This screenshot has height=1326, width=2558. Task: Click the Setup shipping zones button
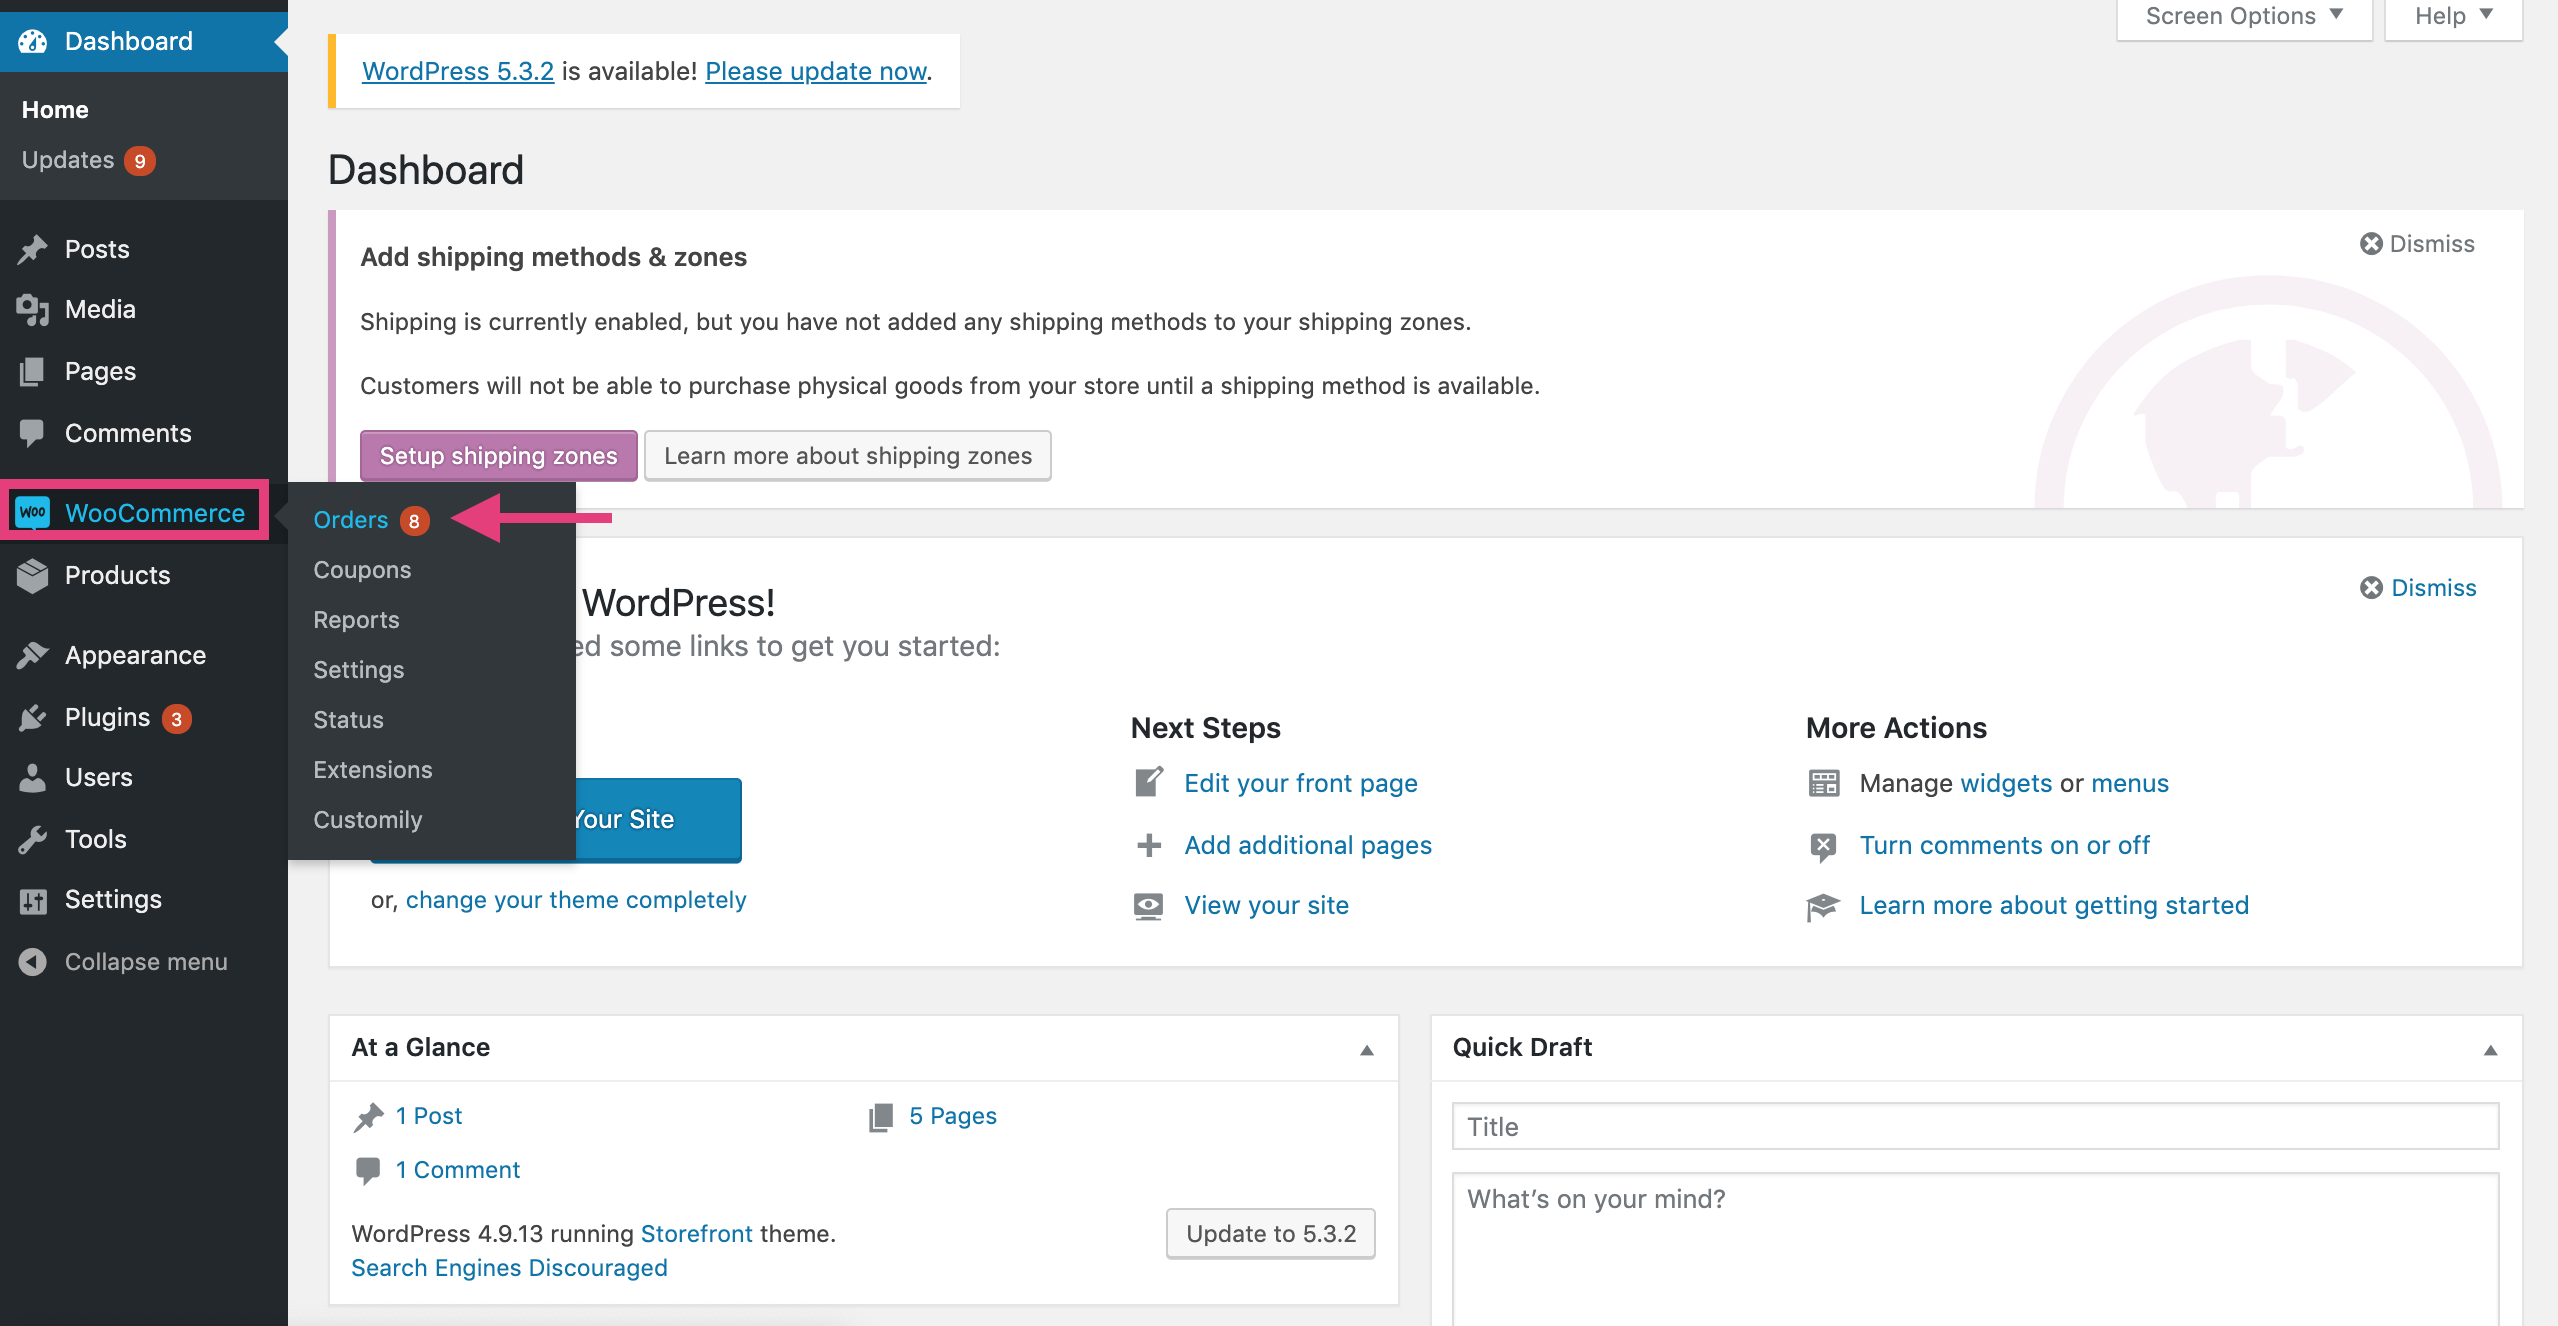(x=498, y=456)
